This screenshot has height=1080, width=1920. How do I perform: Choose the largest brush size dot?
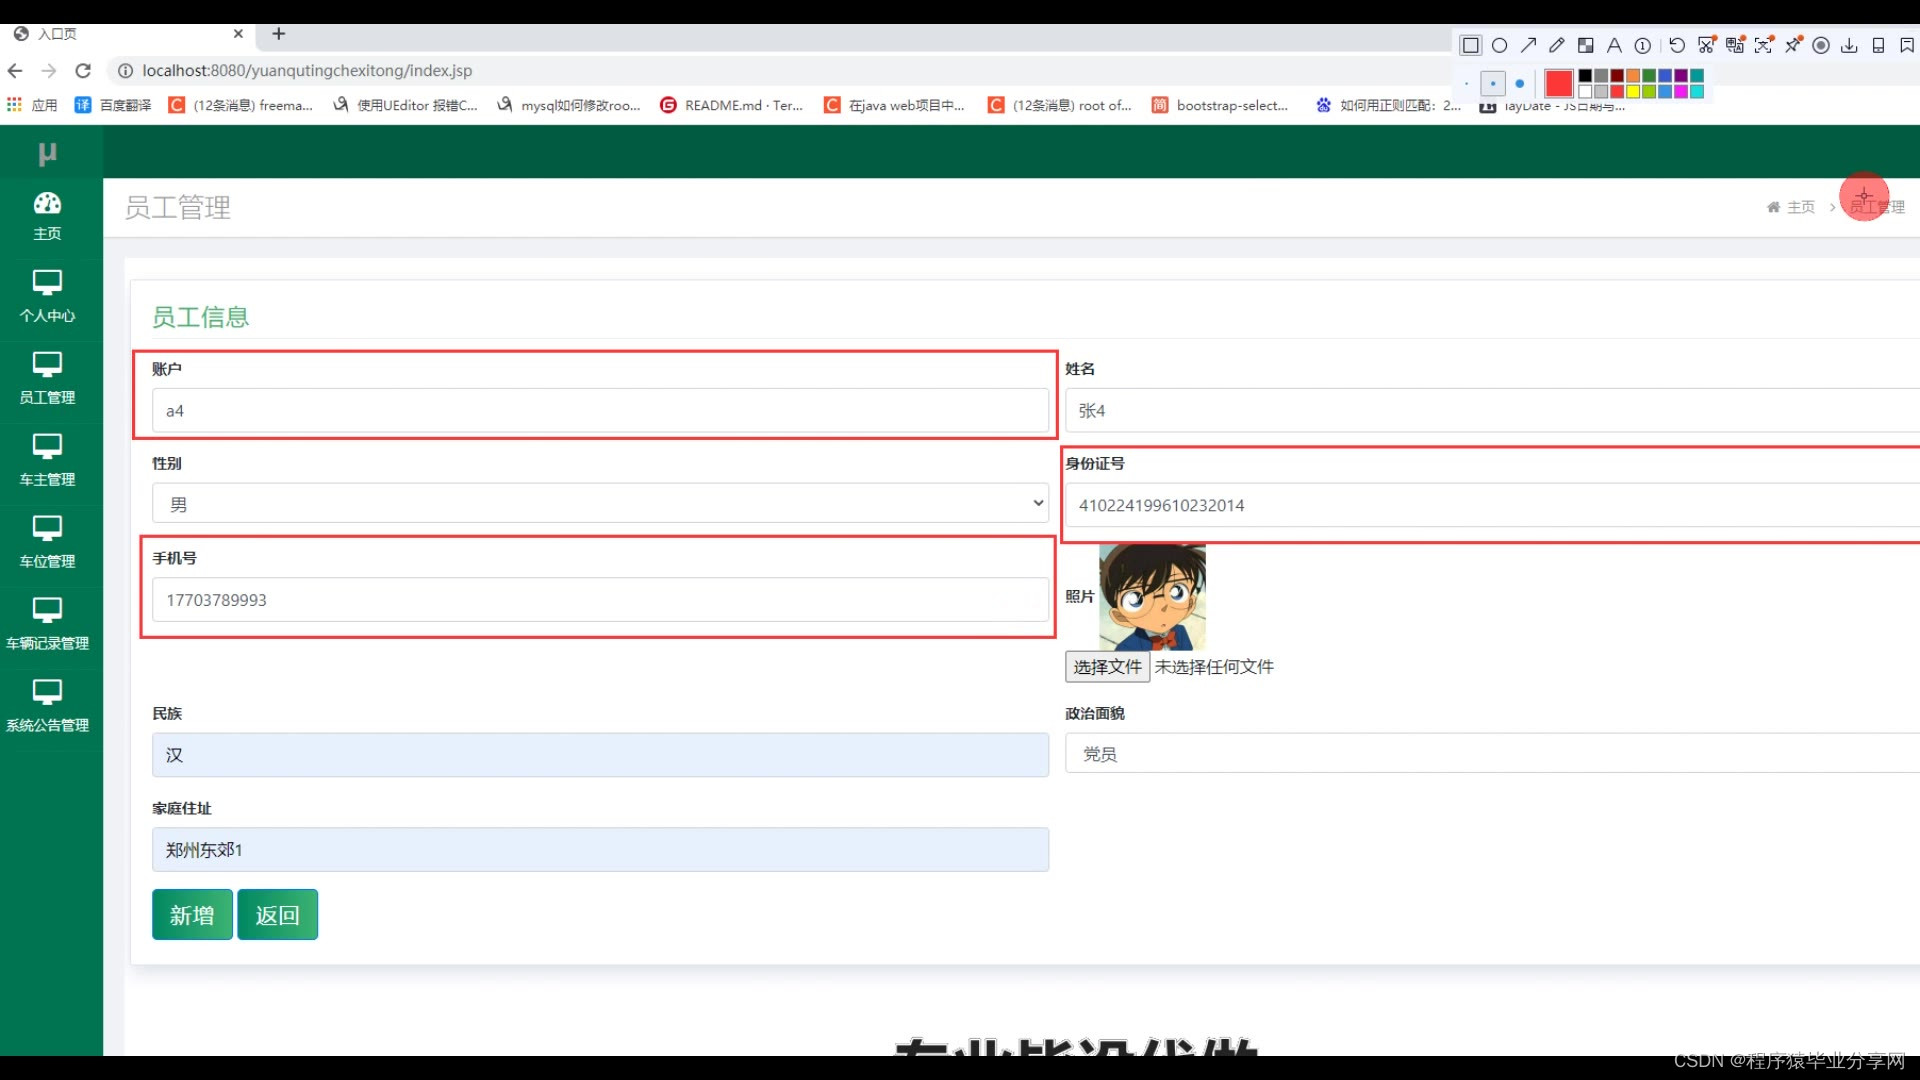coord(1520,83)
